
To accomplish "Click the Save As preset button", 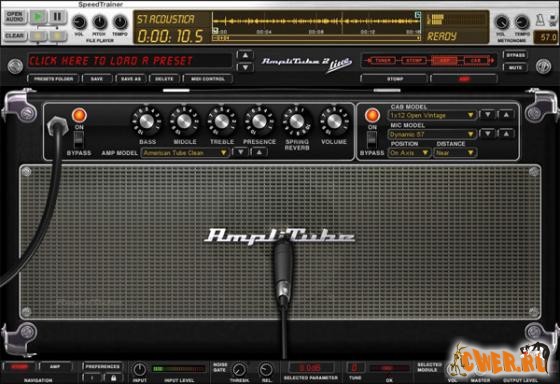I will click(131, 79).
